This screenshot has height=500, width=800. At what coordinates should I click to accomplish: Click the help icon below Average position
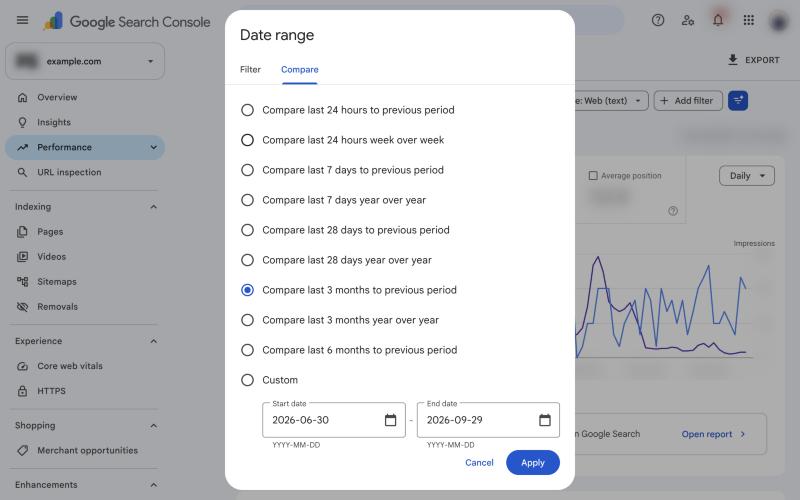pyautogui.click(x=673, y=211)
